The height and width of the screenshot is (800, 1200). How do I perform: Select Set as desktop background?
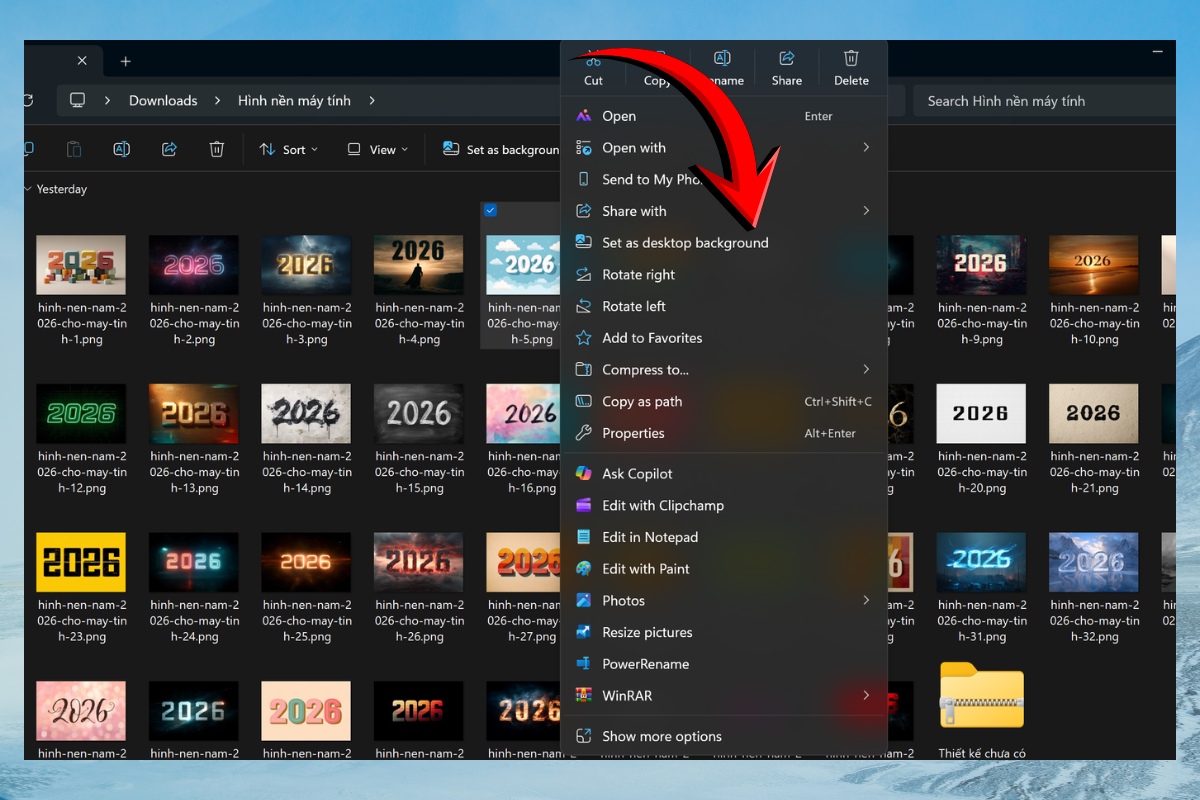[x=685, y=243]
